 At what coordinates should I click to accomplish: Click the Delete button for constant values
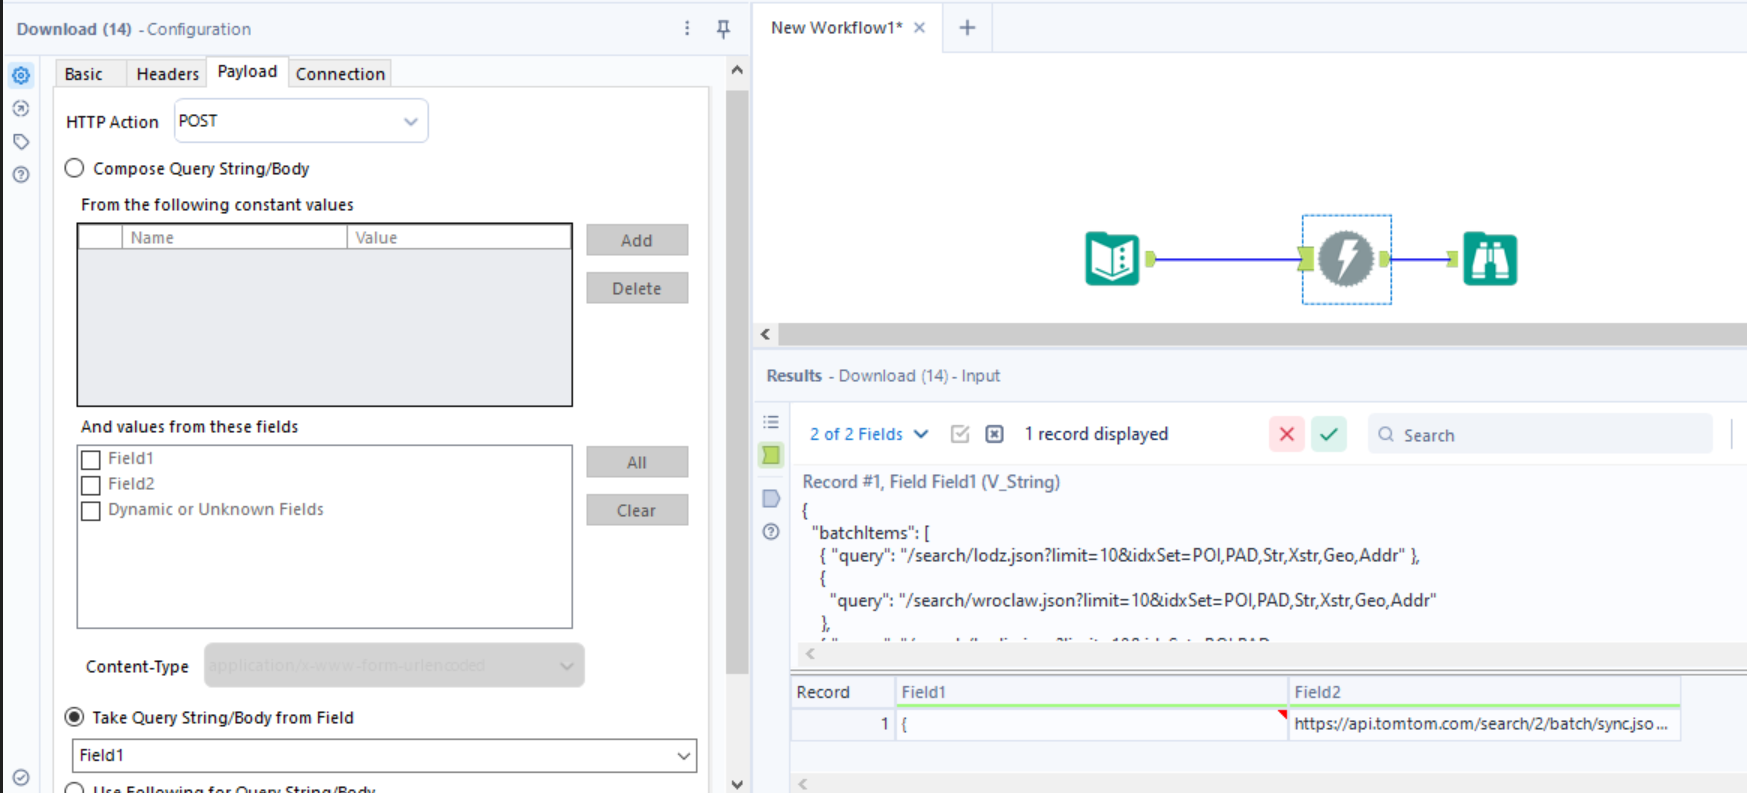[637, 288]
